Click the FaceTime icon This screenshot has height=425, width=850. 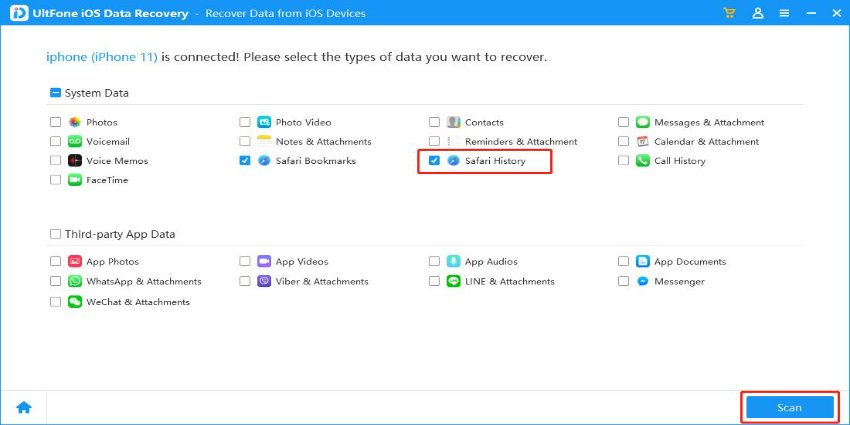[x=75, y=180]
